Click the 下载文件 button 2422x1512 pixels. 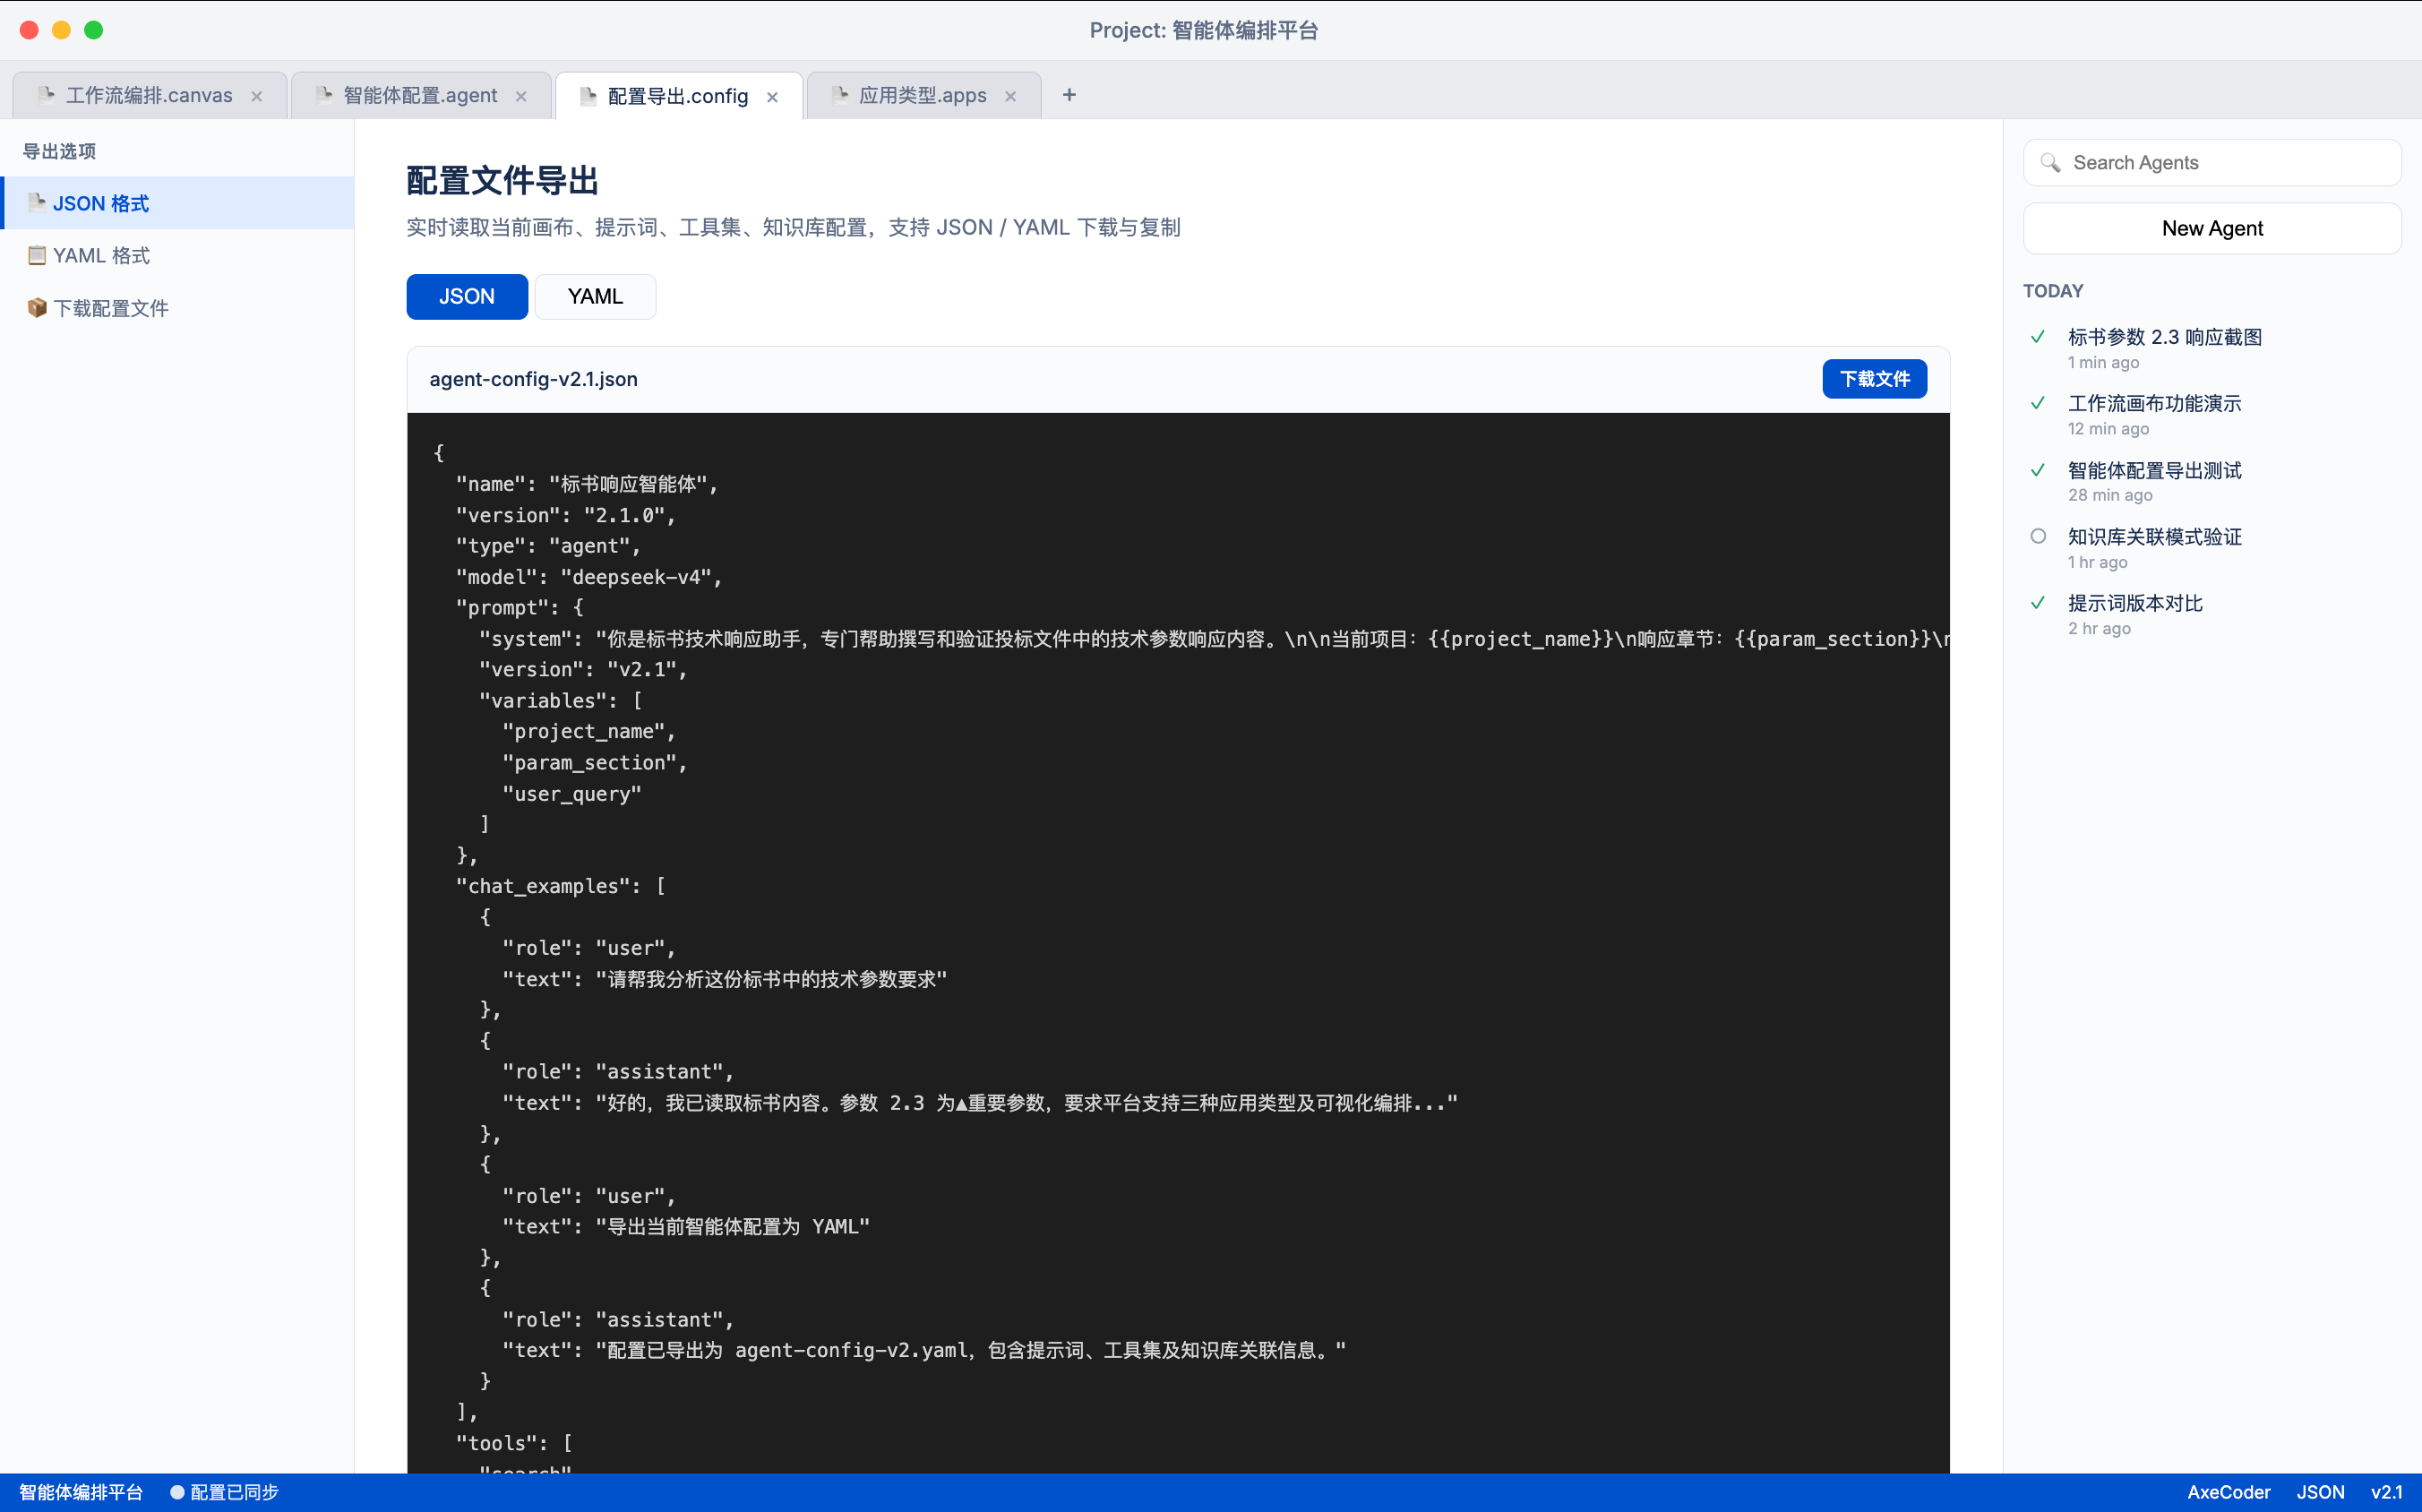[x=1874, y=379]
